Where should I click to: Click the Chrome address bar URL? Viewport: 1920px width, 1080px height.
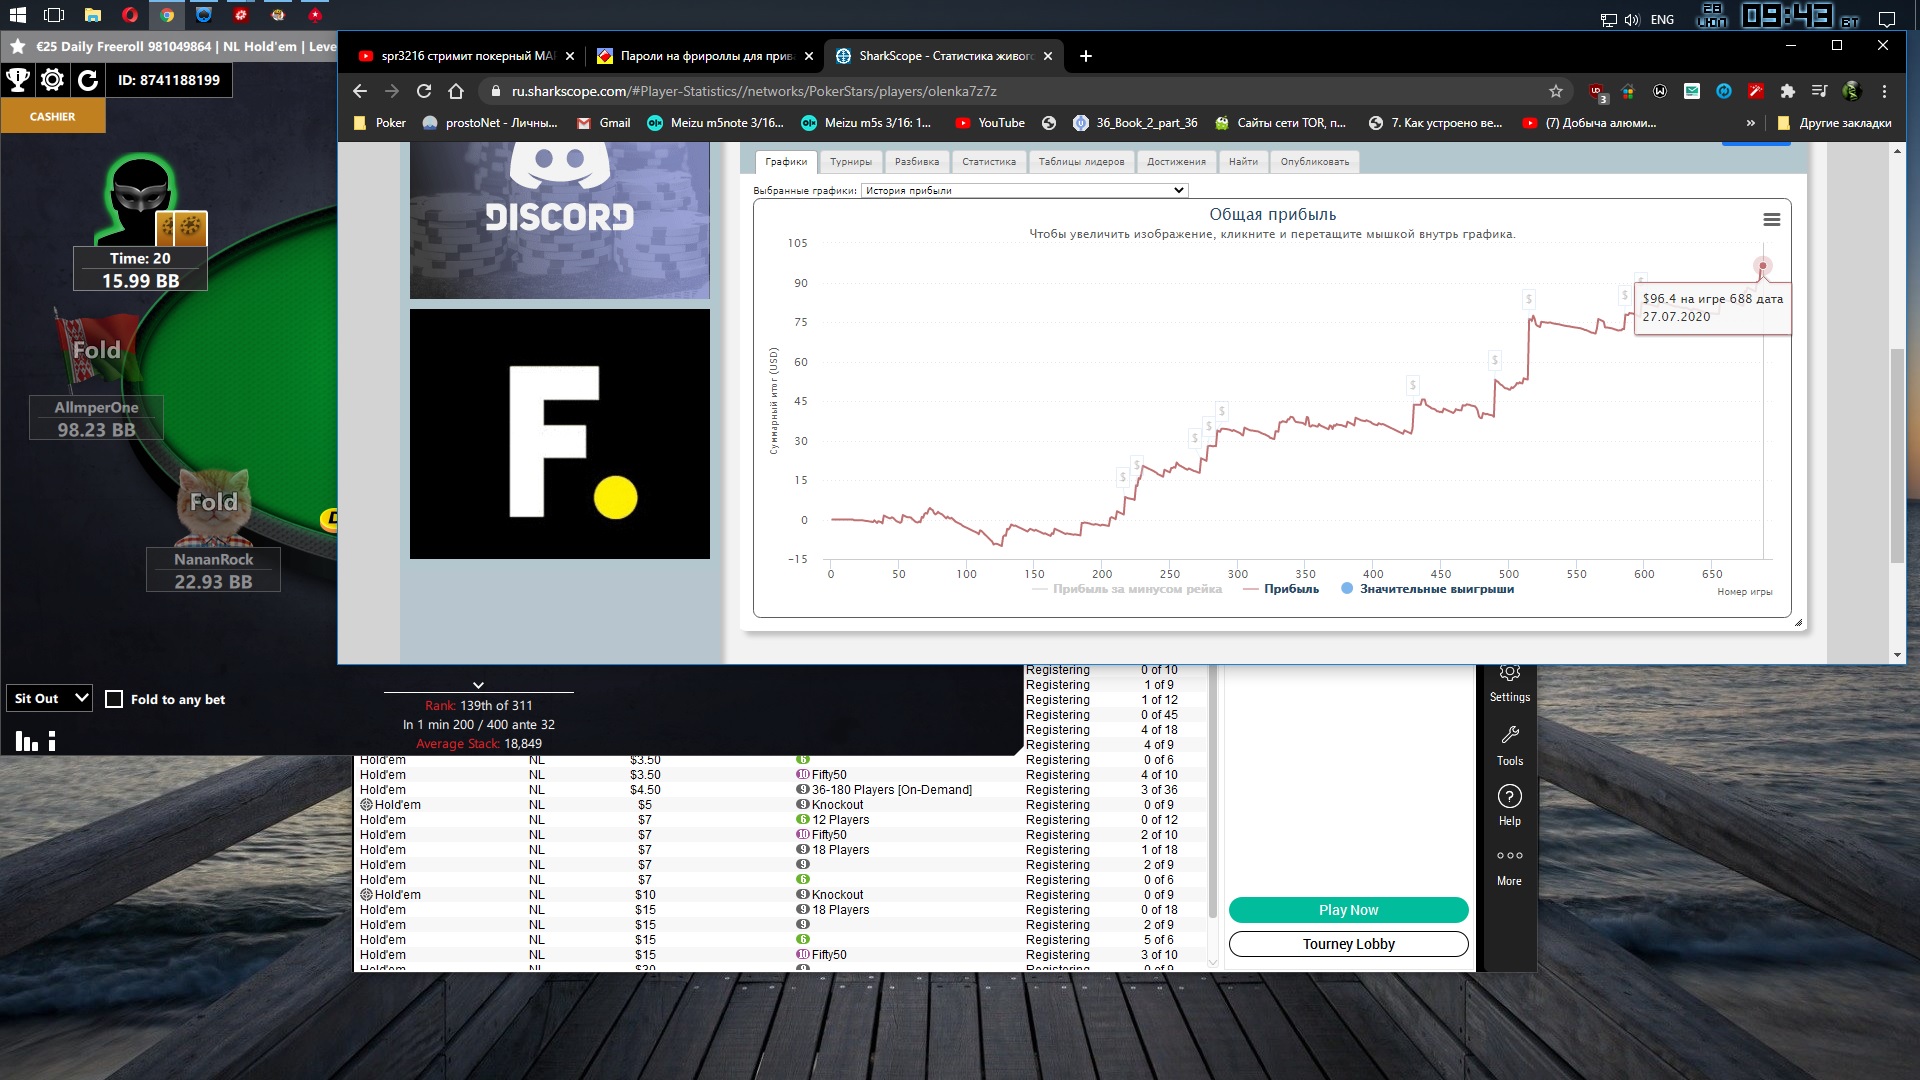(x=754, y=91)
